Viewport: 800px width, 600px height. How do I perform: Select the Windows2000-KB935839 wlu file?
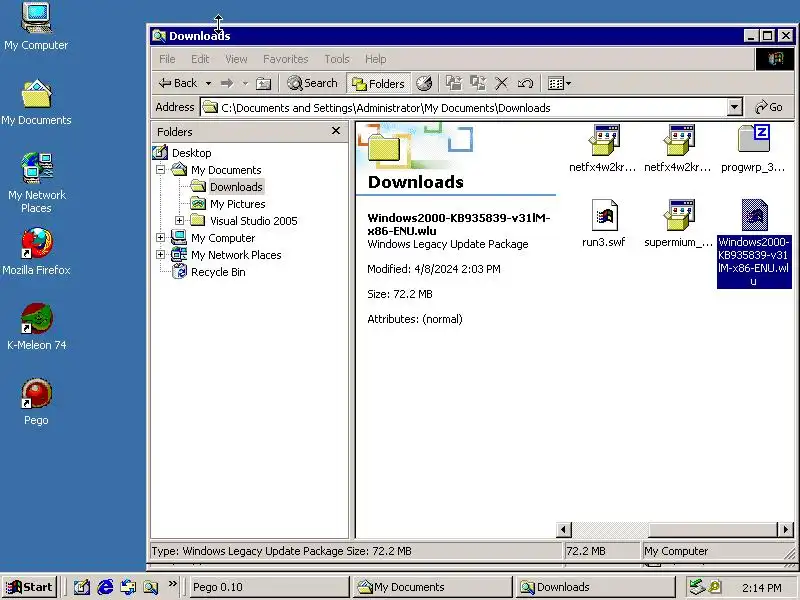tap(754, 243)
